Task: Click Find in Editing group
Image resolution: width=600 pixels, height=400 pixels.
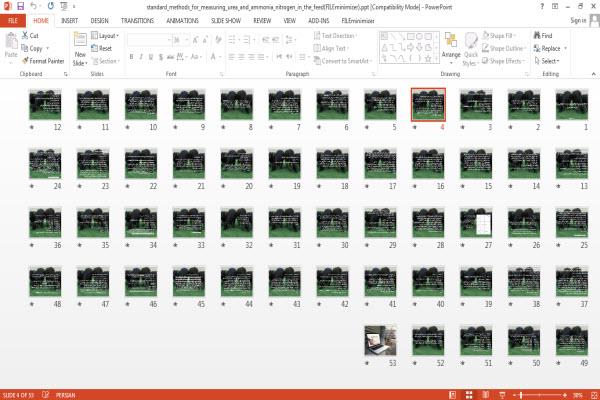Action: click(x=543, y=36)
